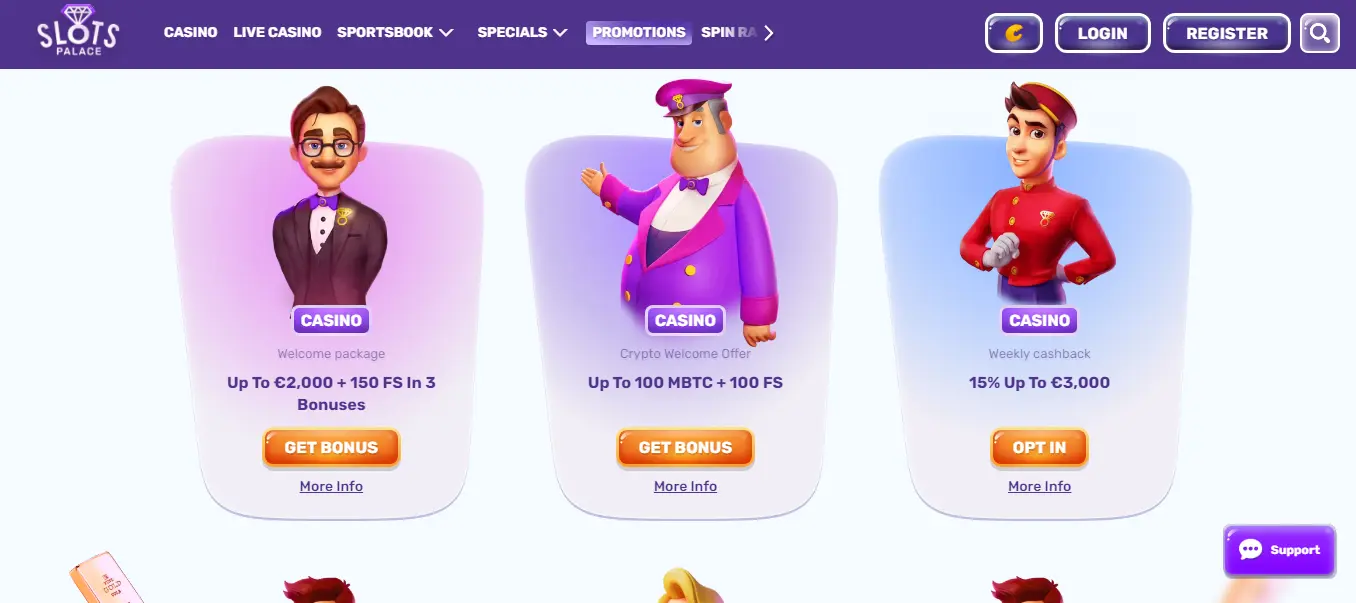Click the Login button

(x=1102, y=33)
